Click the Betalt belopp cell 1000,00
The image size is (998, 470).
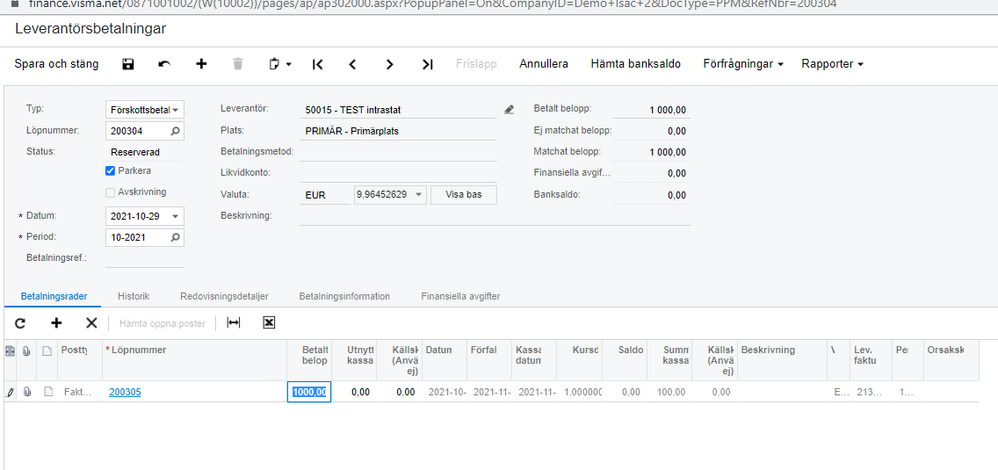click(309, 392)
